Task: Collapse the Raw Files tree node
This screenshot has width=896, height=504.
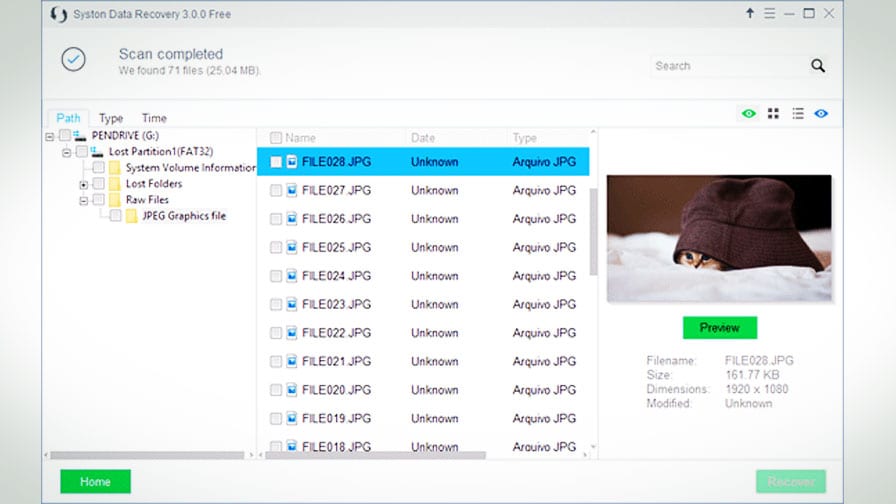Action: click(x=83, y=200)
